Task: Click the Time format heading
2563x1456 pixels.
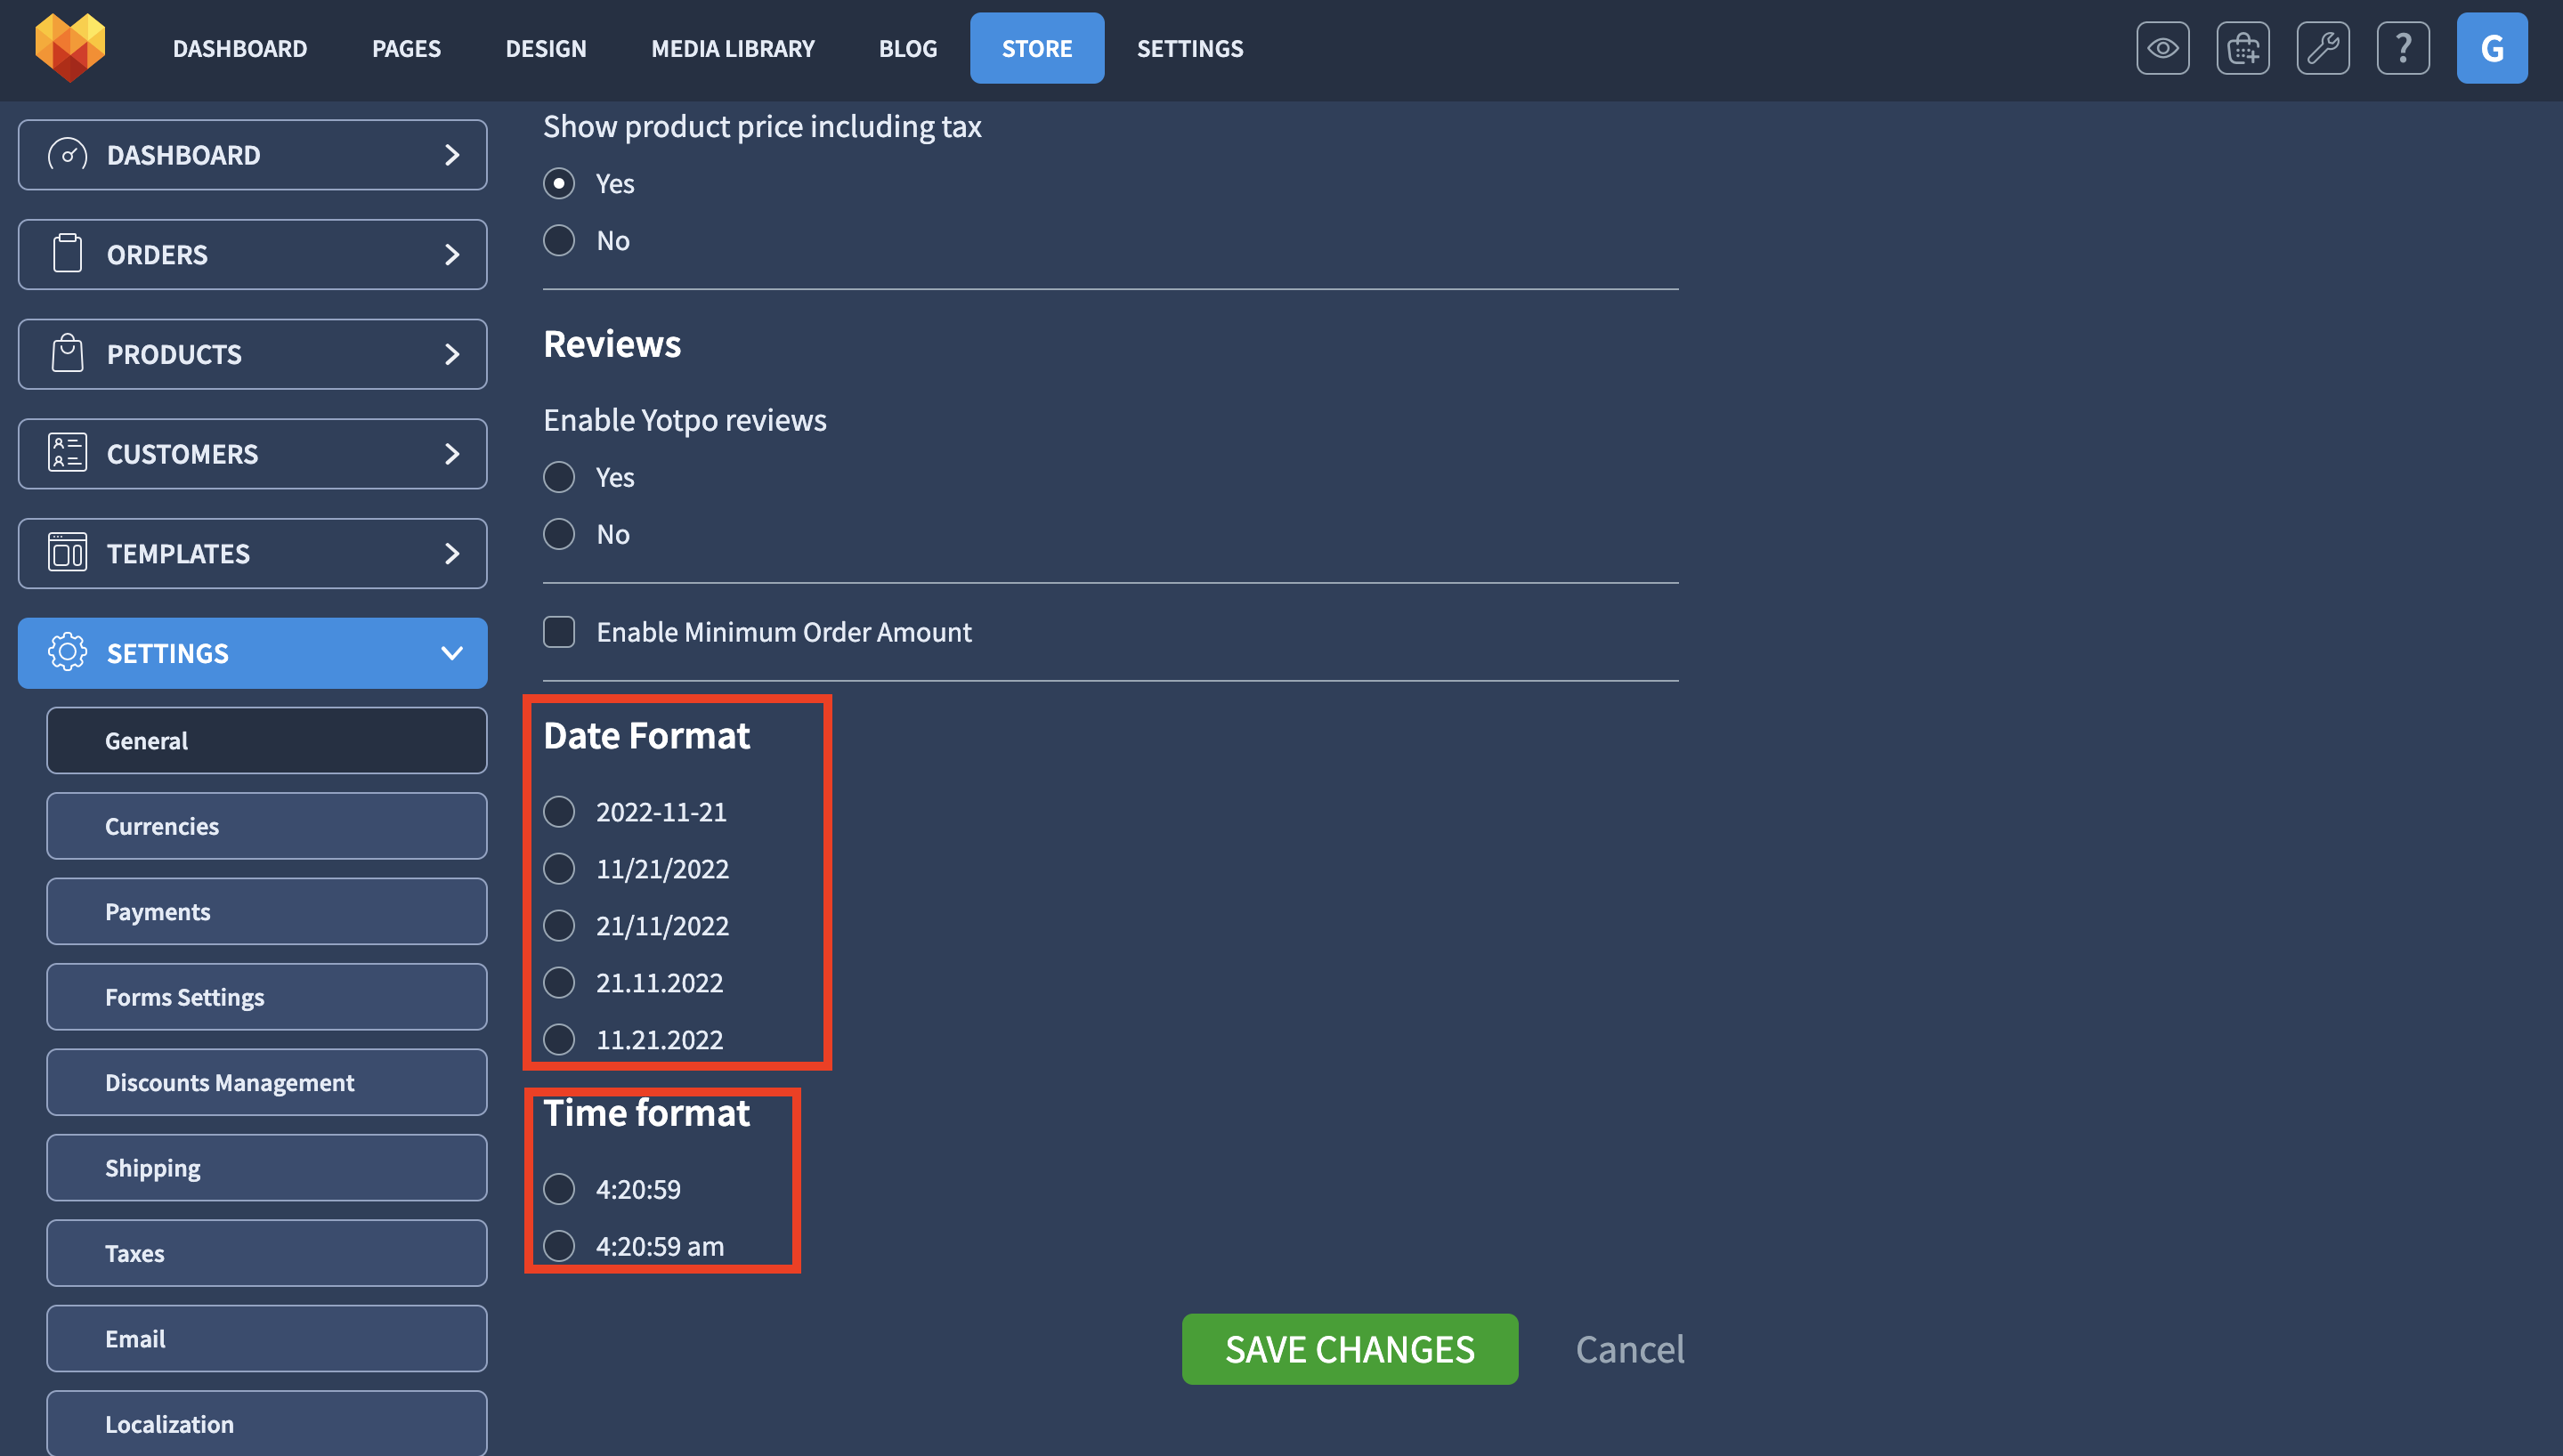Action: [x=647, y=1113]
